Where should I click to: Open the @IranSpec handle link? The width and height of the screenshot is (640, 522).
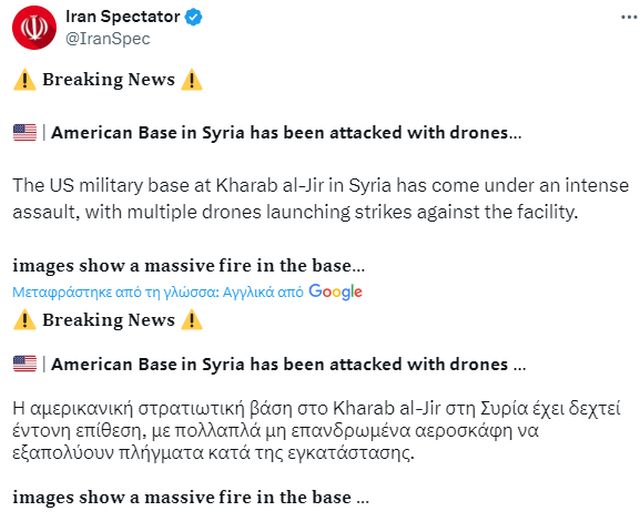107,38
